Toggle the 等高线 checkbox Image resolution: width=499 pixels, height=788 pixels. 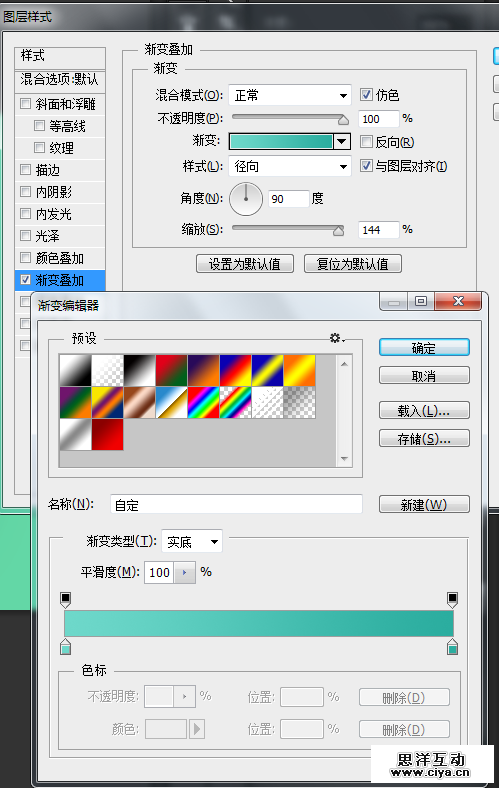39,126
